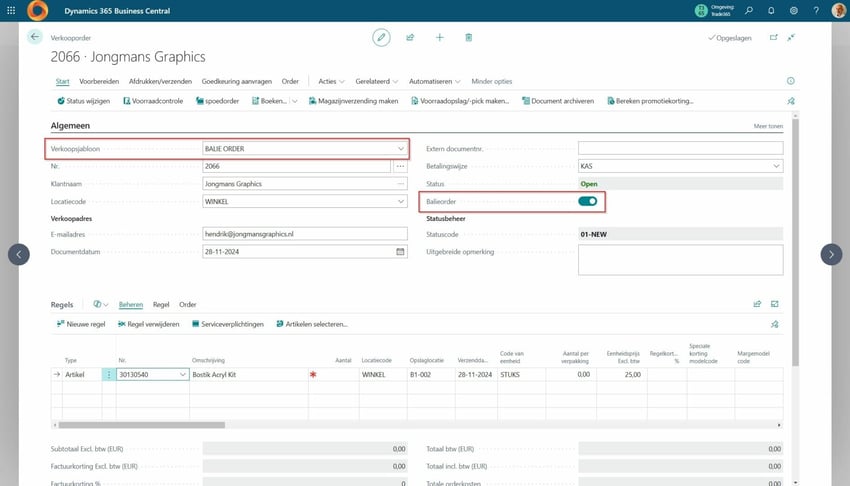Click the E-mailadres input field

tap(305, 234)
